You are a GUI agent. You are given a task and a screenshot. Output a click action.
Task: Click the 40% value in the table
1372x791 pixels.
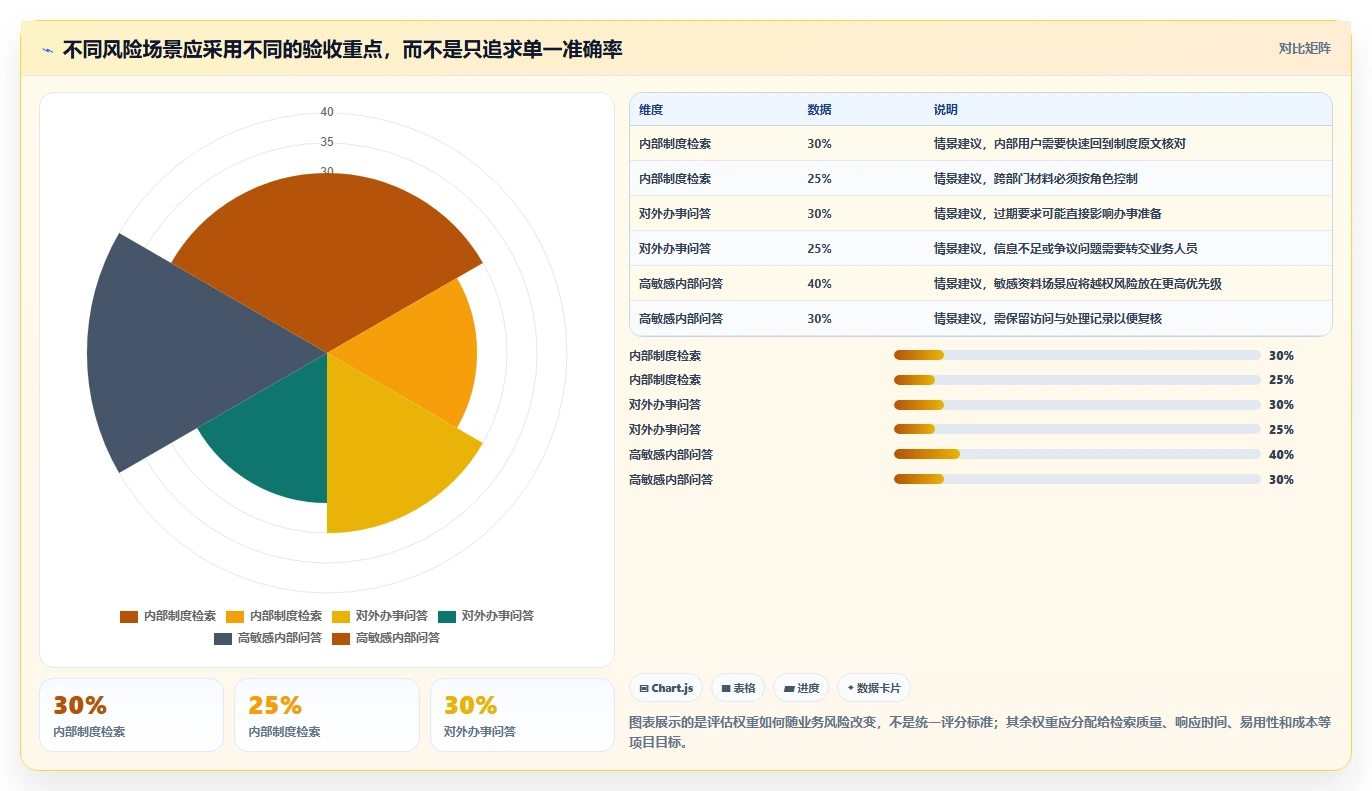coord(819,284)
